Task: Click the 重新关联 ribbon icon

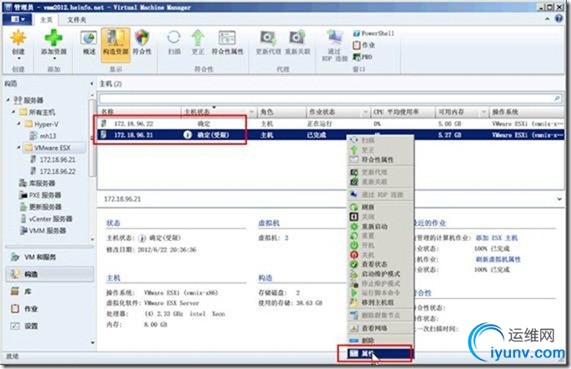Action: pos(297,38)
